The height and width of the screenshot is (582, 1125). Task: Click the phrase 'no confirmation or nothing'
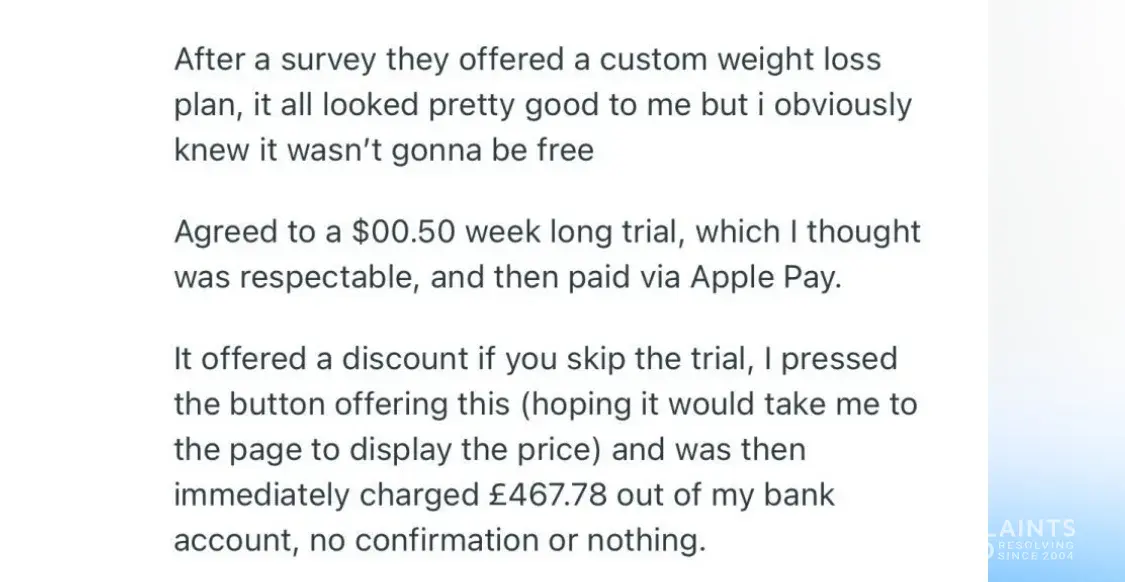pyautogui.click(x=508, y=541)
